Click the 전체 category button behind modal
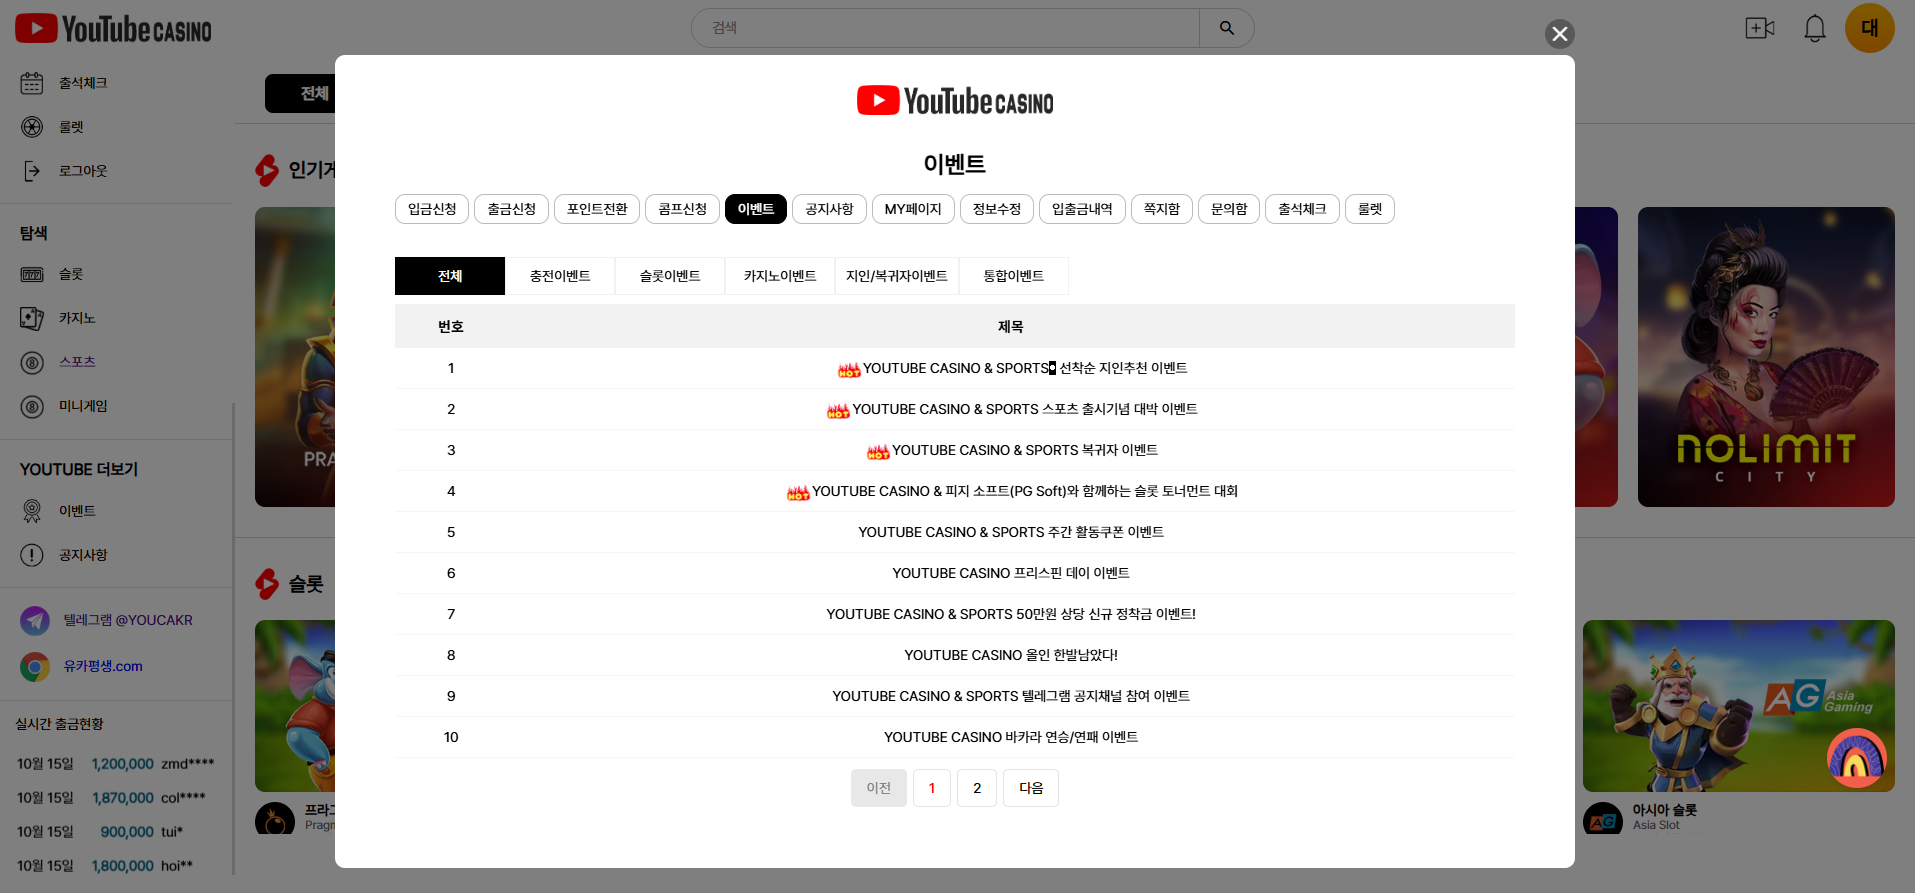The height and width of the screenshot is (893, 1915). pyautogui.click(x=300, y=93)
